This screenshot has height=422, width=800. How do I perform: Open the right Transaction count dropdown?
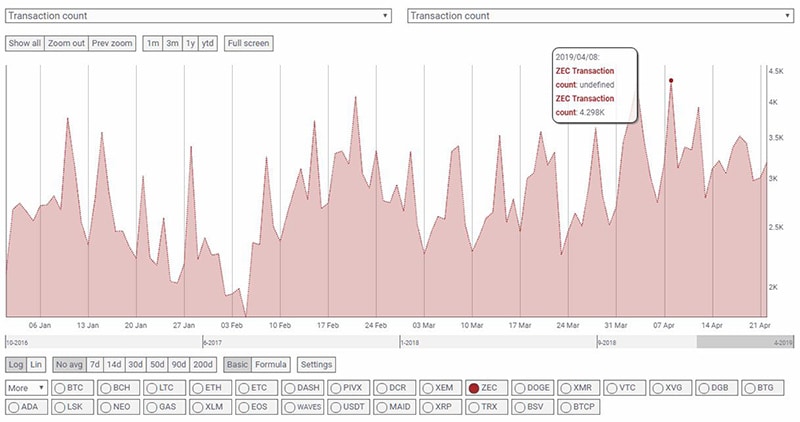[x=600, y=16]
